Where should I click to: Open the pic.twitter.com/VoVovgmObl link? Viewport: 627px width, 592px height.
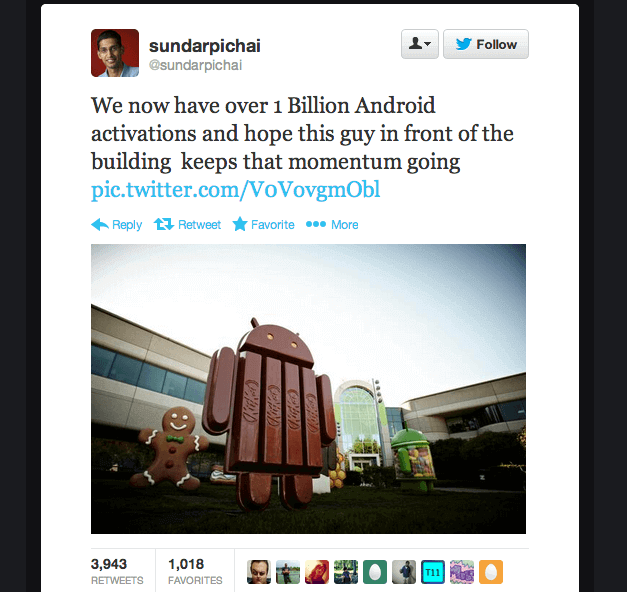point(236,190)
